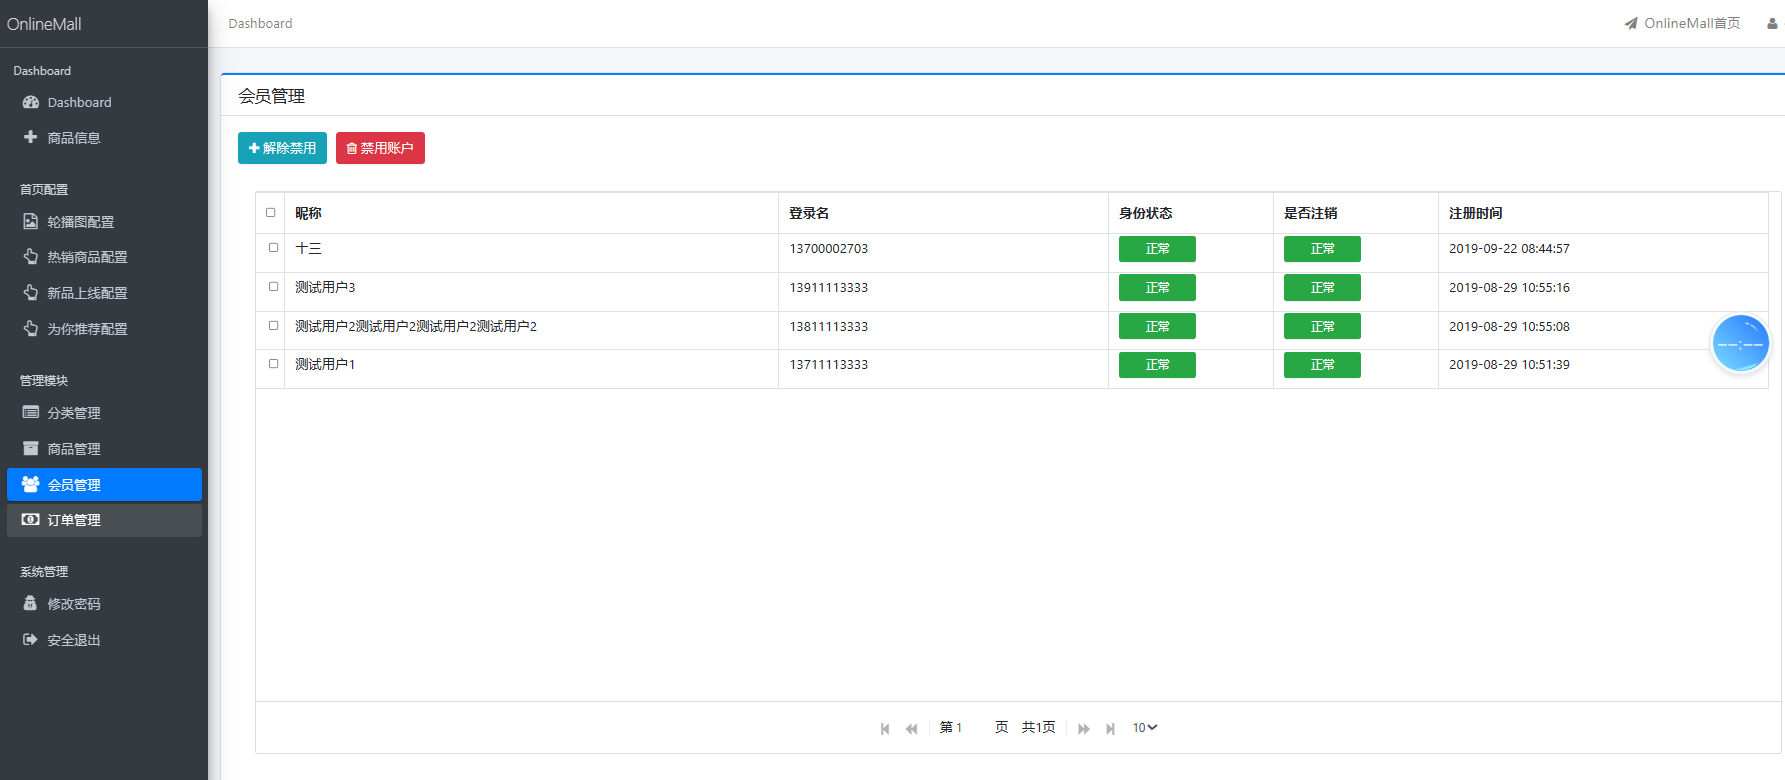Click 身份状态 正常 badge for 测试用户1

pos(1157,365)
